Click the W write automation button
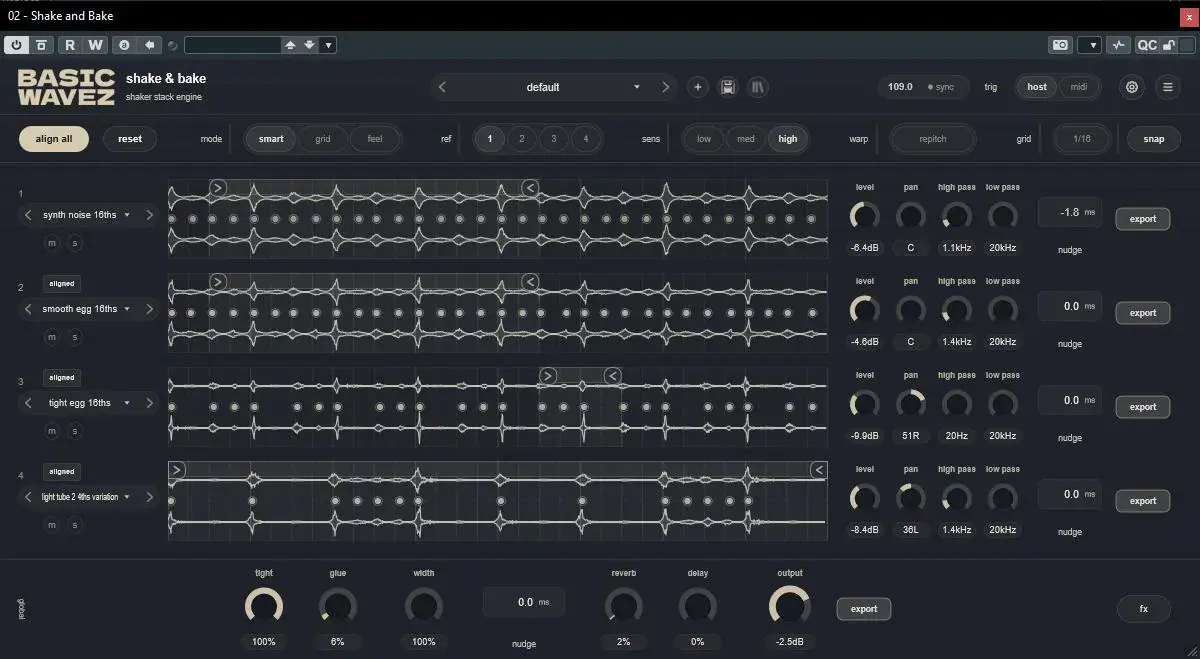 (x=95, y=45)
